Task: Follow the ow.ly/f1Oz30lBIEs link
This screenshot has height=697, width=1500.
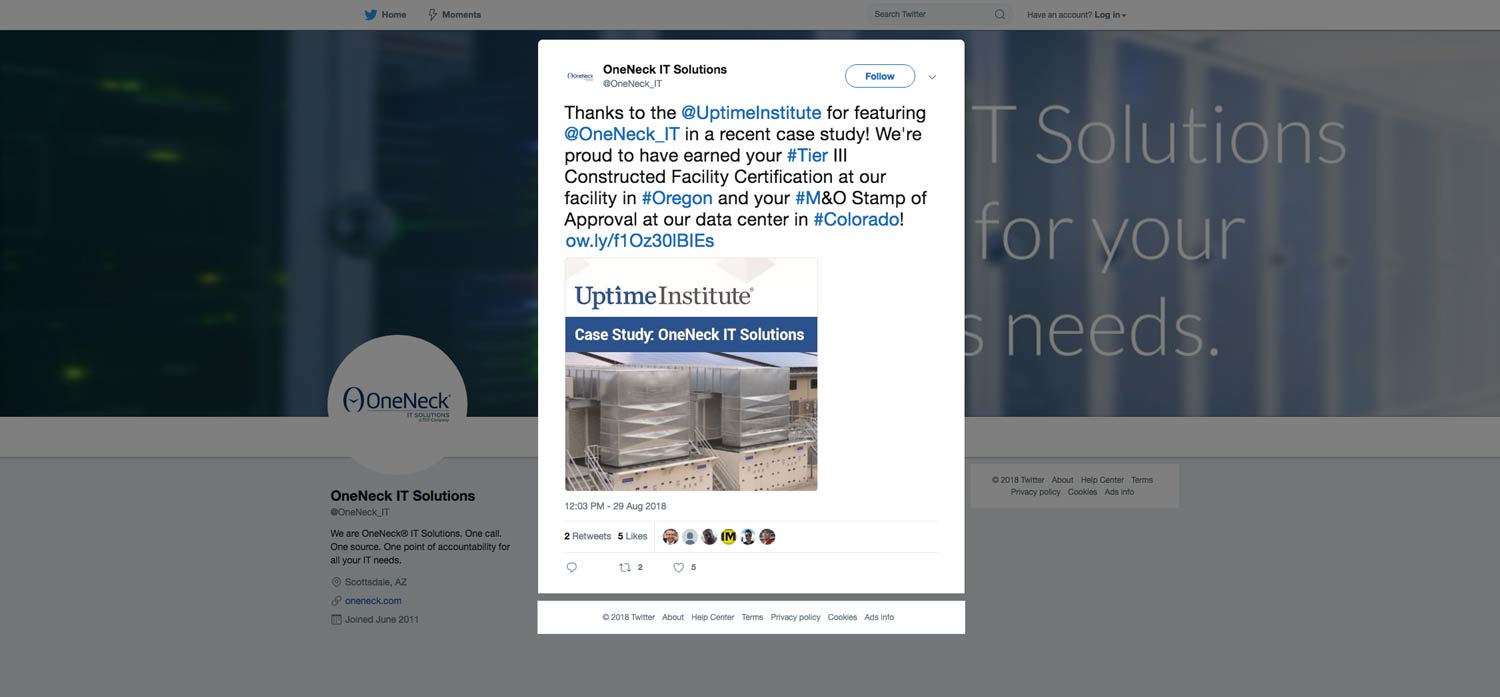Action: click(640, 241)
